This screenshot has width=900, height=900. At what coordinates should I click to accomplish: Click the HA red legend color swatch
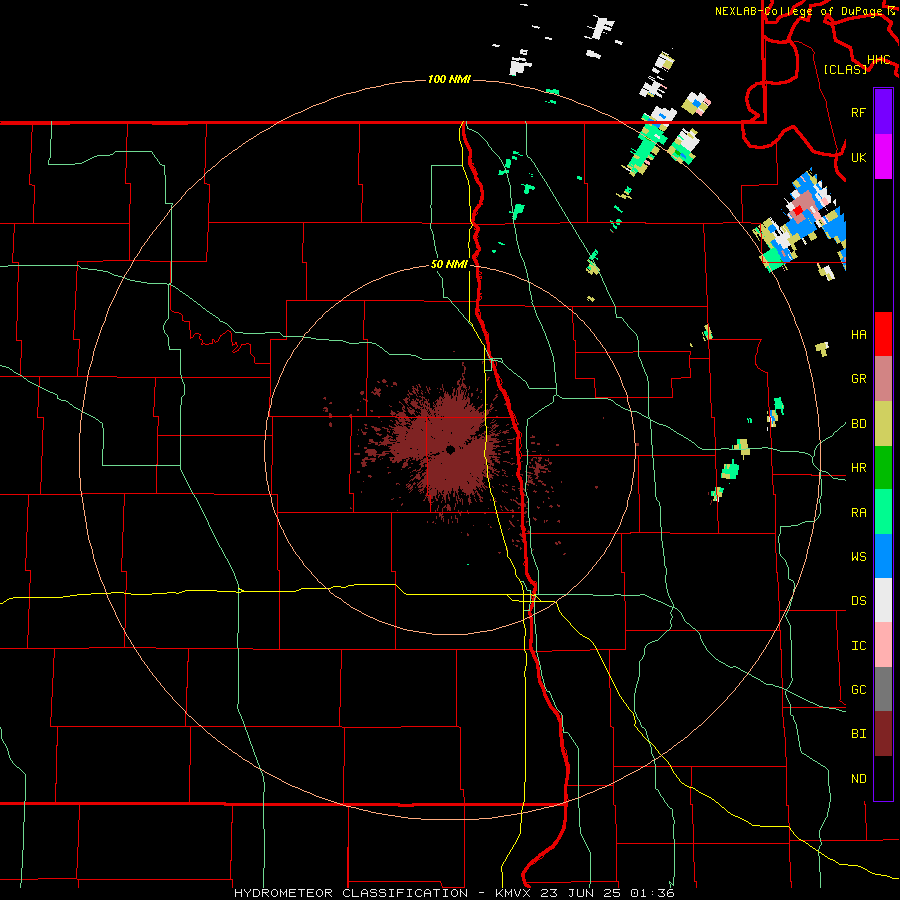coord(883,334)
